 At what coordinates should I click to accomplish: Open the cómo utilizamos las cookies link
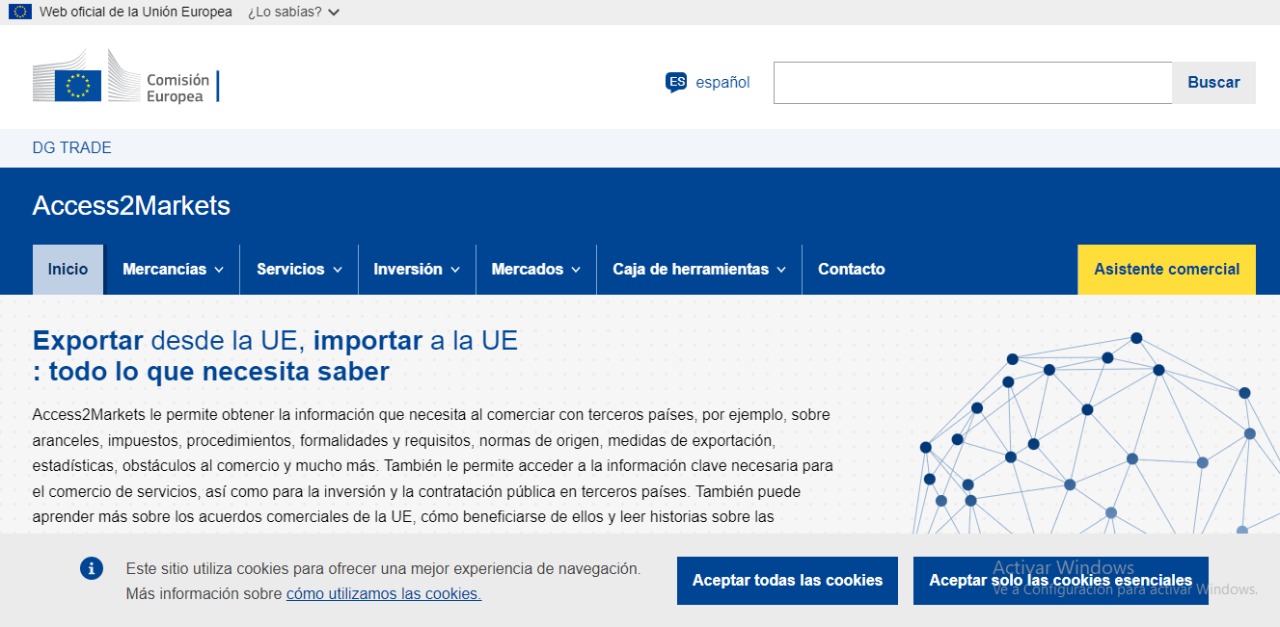382,593
